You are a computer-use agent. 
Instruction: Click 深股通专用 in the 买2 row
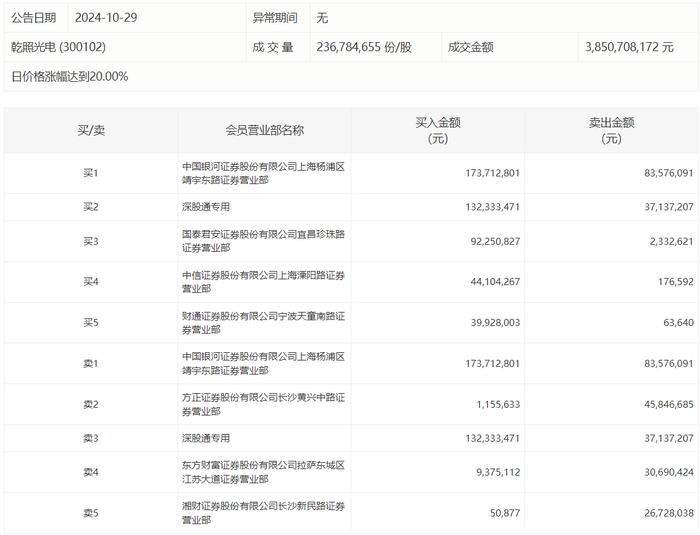[206, 207]
